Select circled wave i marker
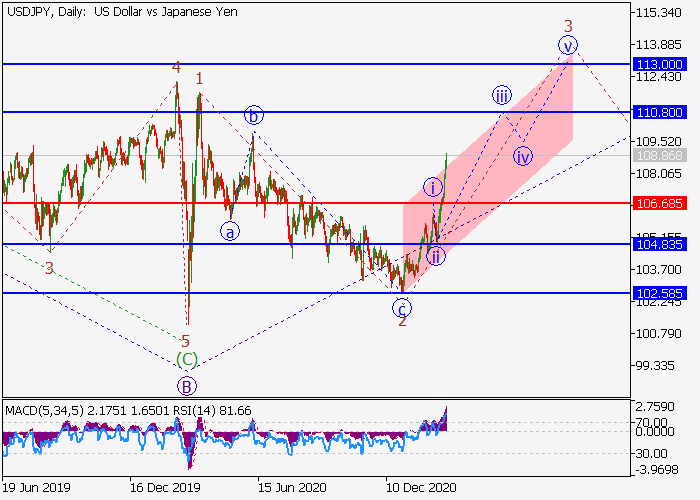The image size is (700, 500). pos(433,187)
